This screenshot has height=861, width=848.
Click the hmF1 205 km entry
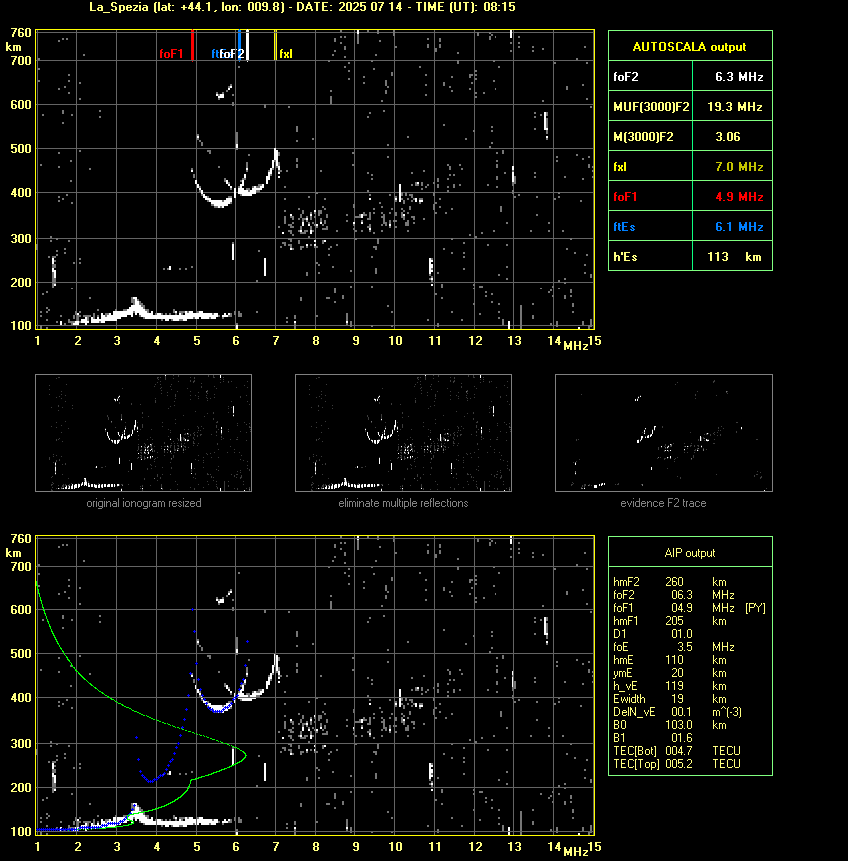coord(670,621)
